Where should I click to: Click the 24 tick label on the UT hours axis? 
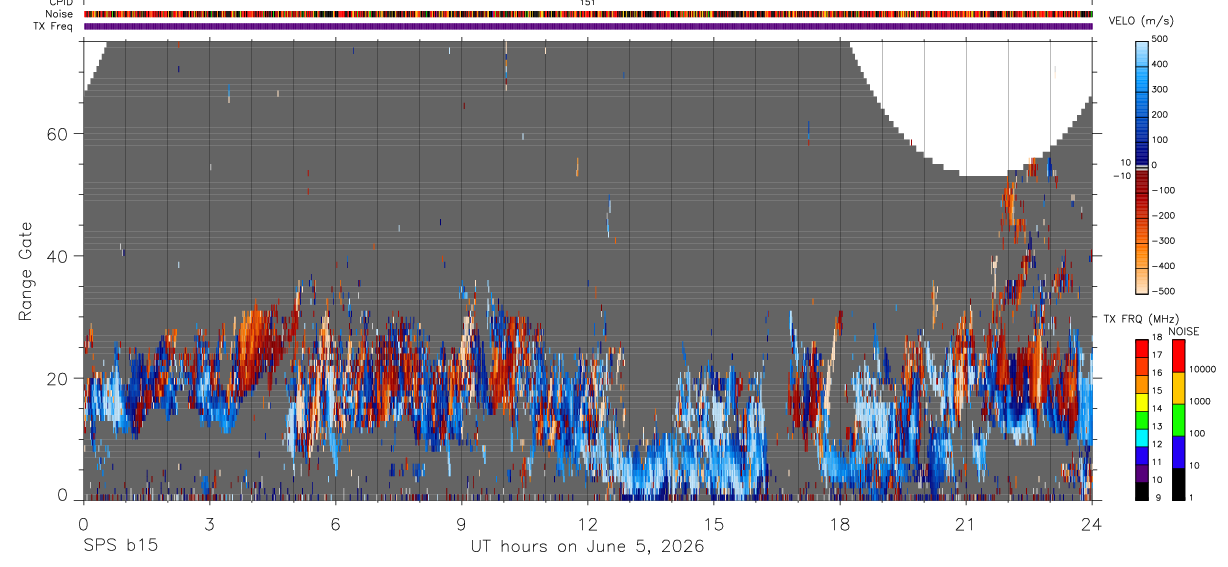1092,524
